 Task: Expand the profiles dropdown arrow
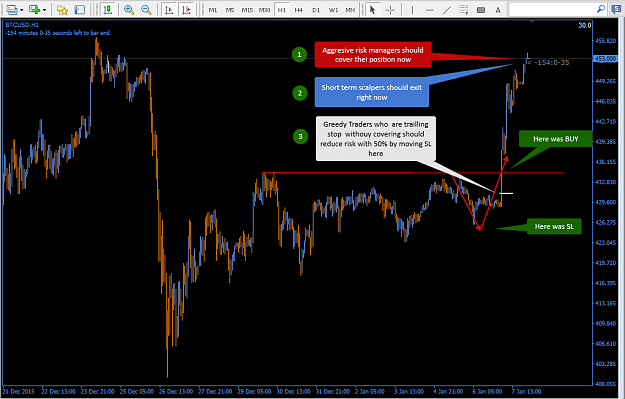coord(22,10)
